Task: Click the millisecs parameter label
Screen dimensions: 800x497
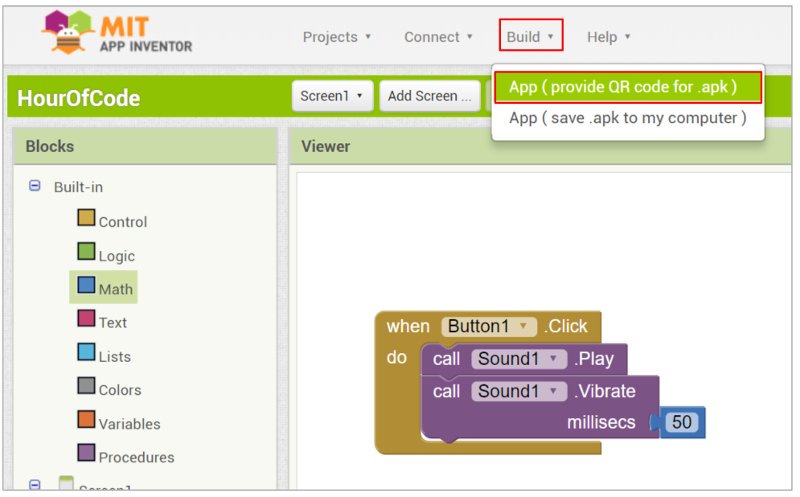Action: [x=601, y=423]
